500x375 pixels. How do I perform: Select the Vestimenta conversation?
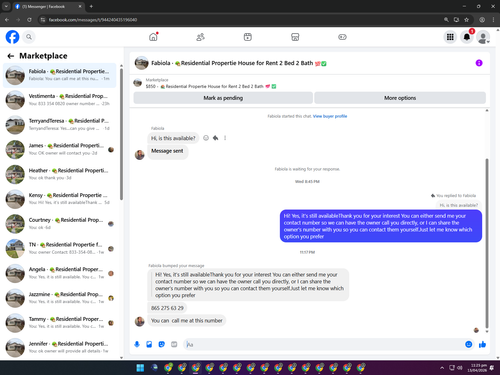[x=59, y=100]
